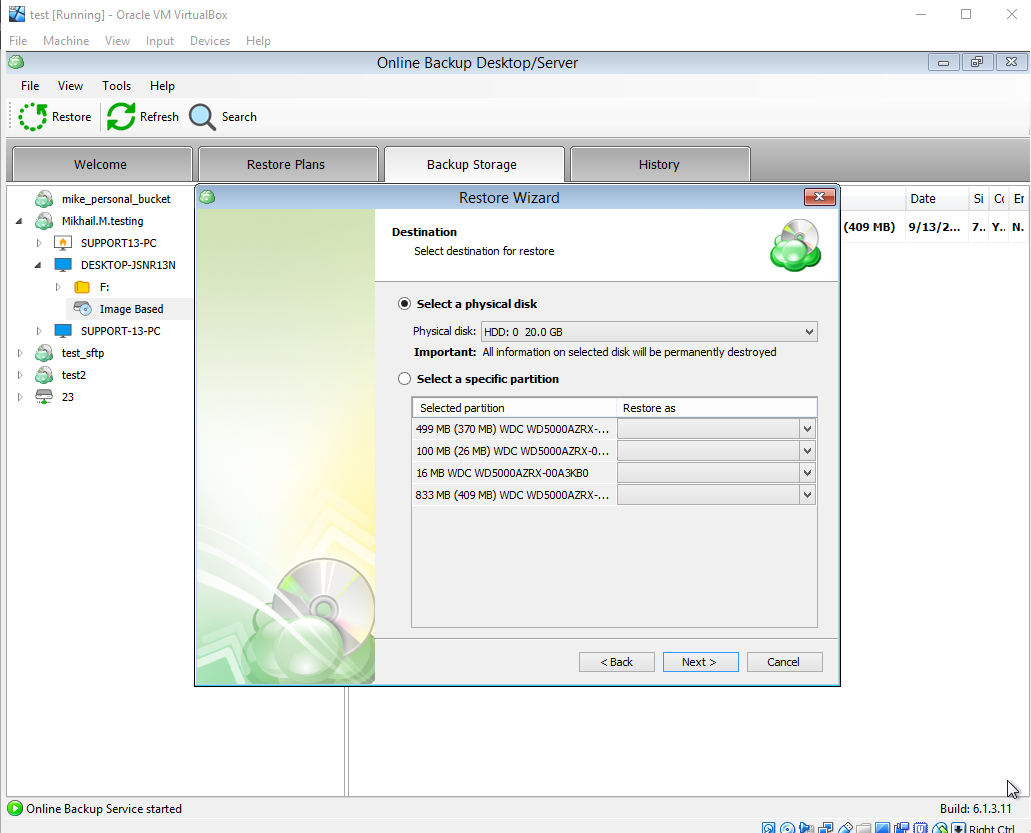This screenshot has width=1031, height=833.
Task: Click the (409 MB) cell in backup list
Action: tap(869, 227)
